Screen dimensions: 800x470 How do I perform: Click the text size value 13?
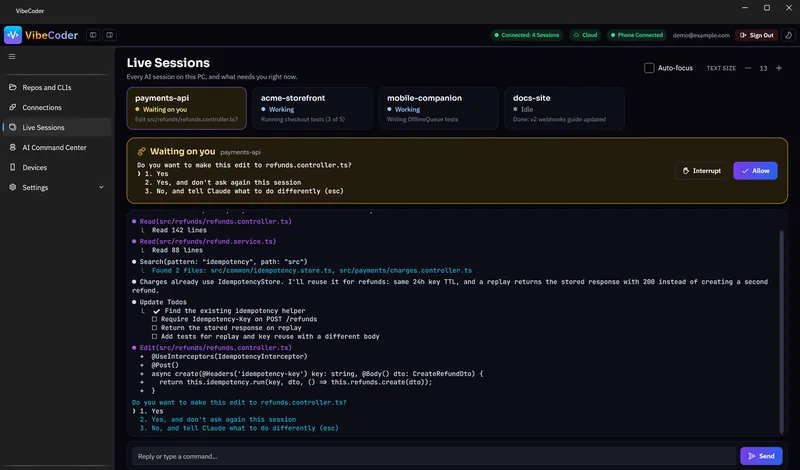(x=763, y=68)
